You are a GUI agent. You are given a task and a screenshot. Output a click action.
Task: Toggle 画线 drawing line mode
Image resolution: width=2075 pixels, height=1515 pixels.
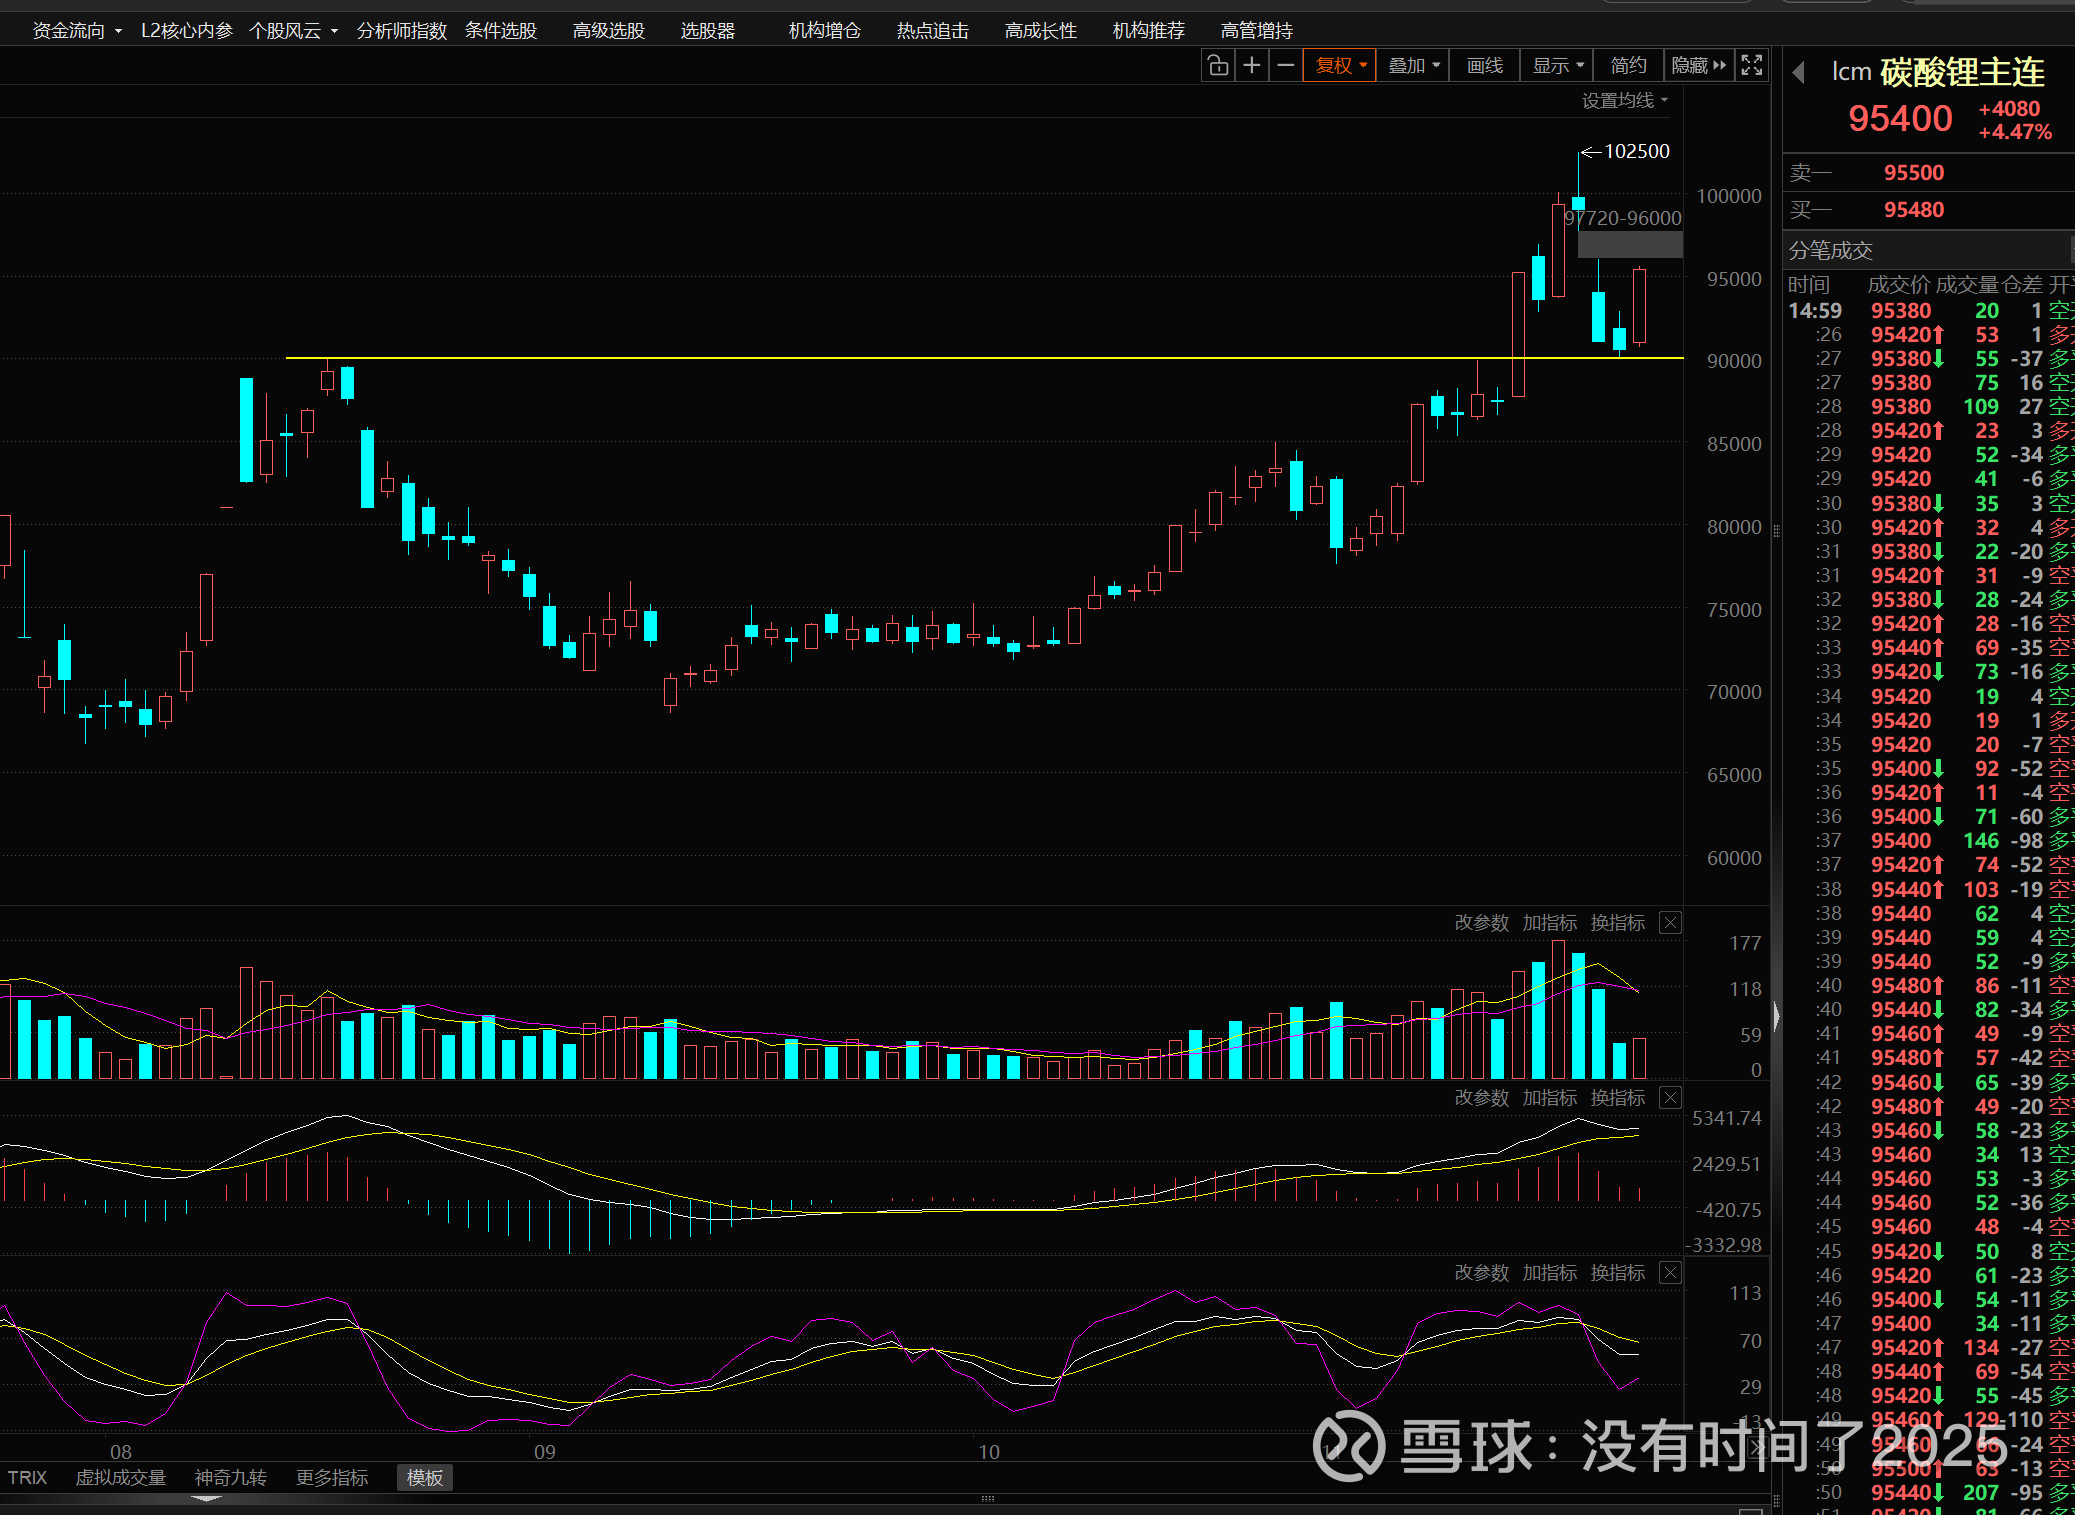[1484, 66]
